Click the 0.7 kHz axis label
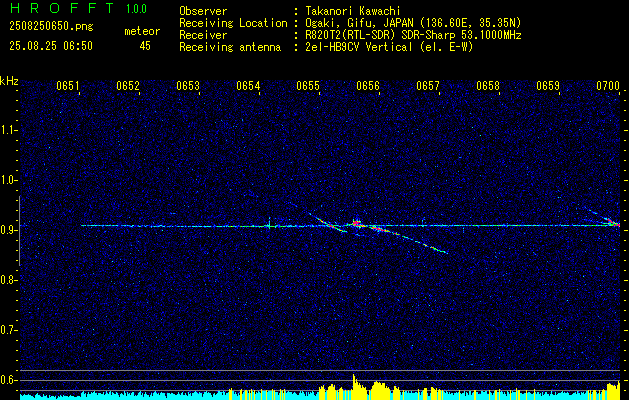The height and width of the screenshot is (400, 629). pyautogui.click(x=7, y=330)
